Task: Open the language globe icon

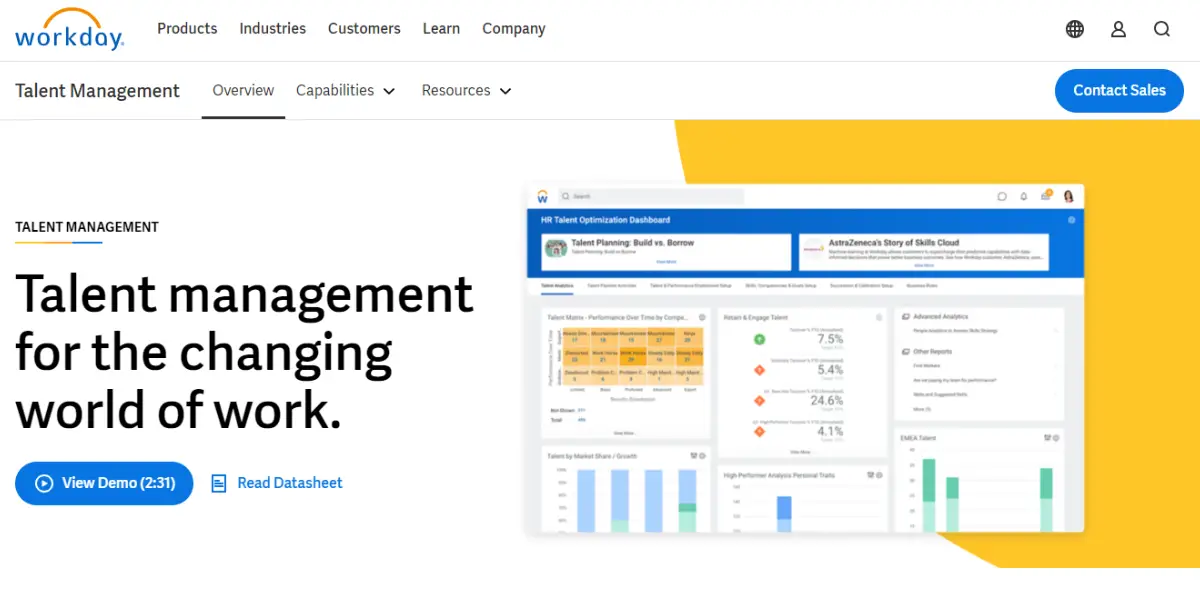Action: pos(1075,29)
